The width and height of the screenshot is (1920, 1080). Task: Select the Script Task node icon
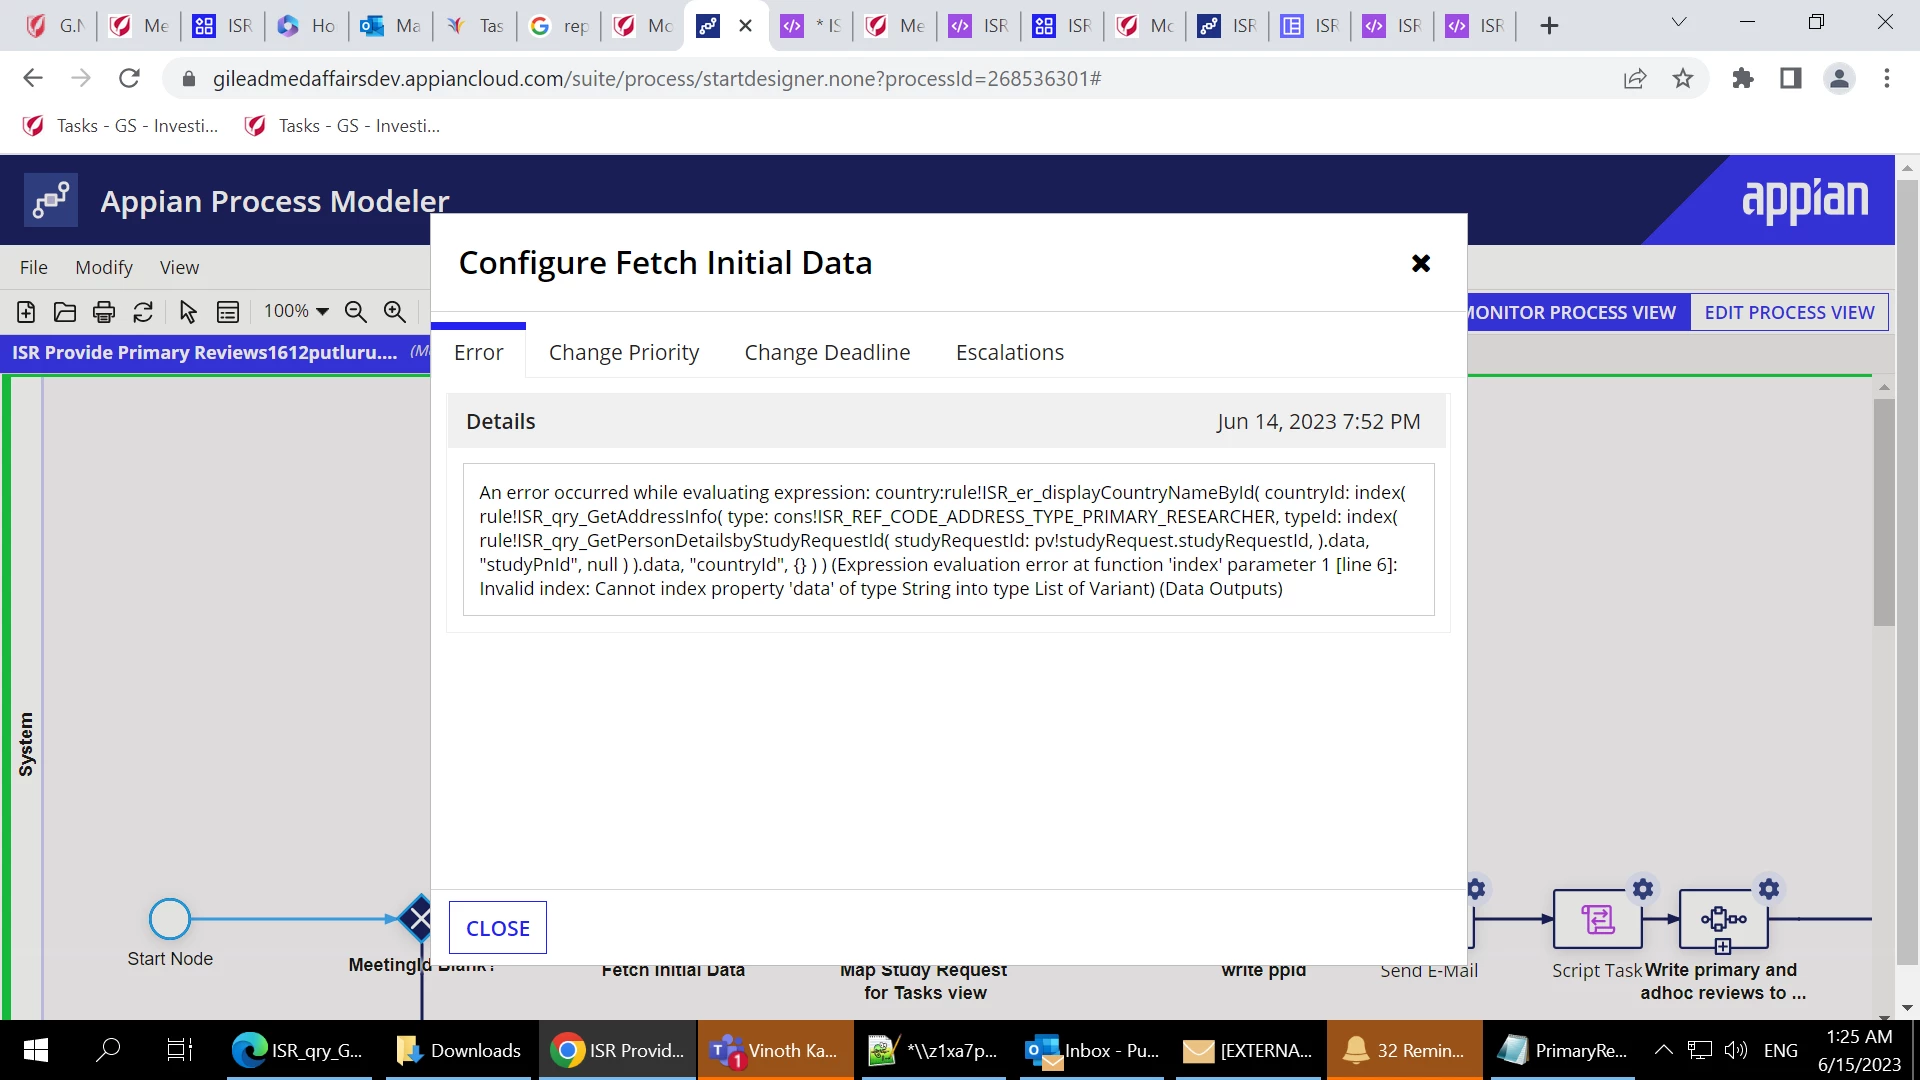point(1598,919)
